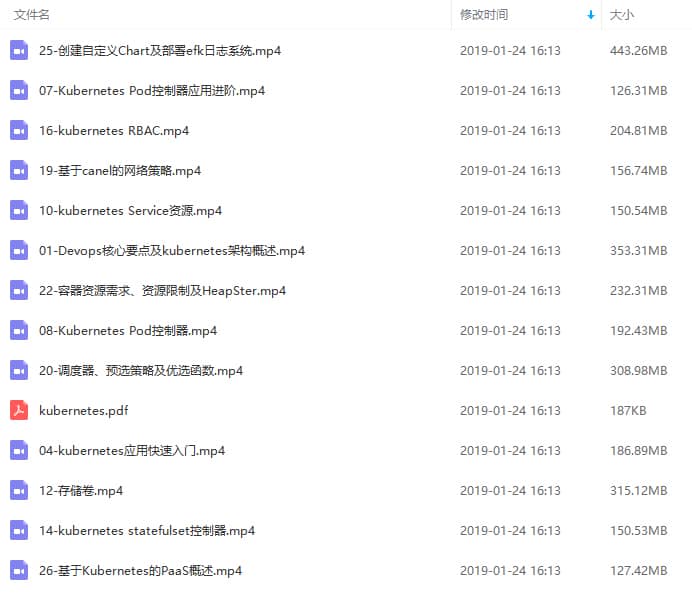Click the video icon beside 12-存储卷.mp4

coord(19,491)
